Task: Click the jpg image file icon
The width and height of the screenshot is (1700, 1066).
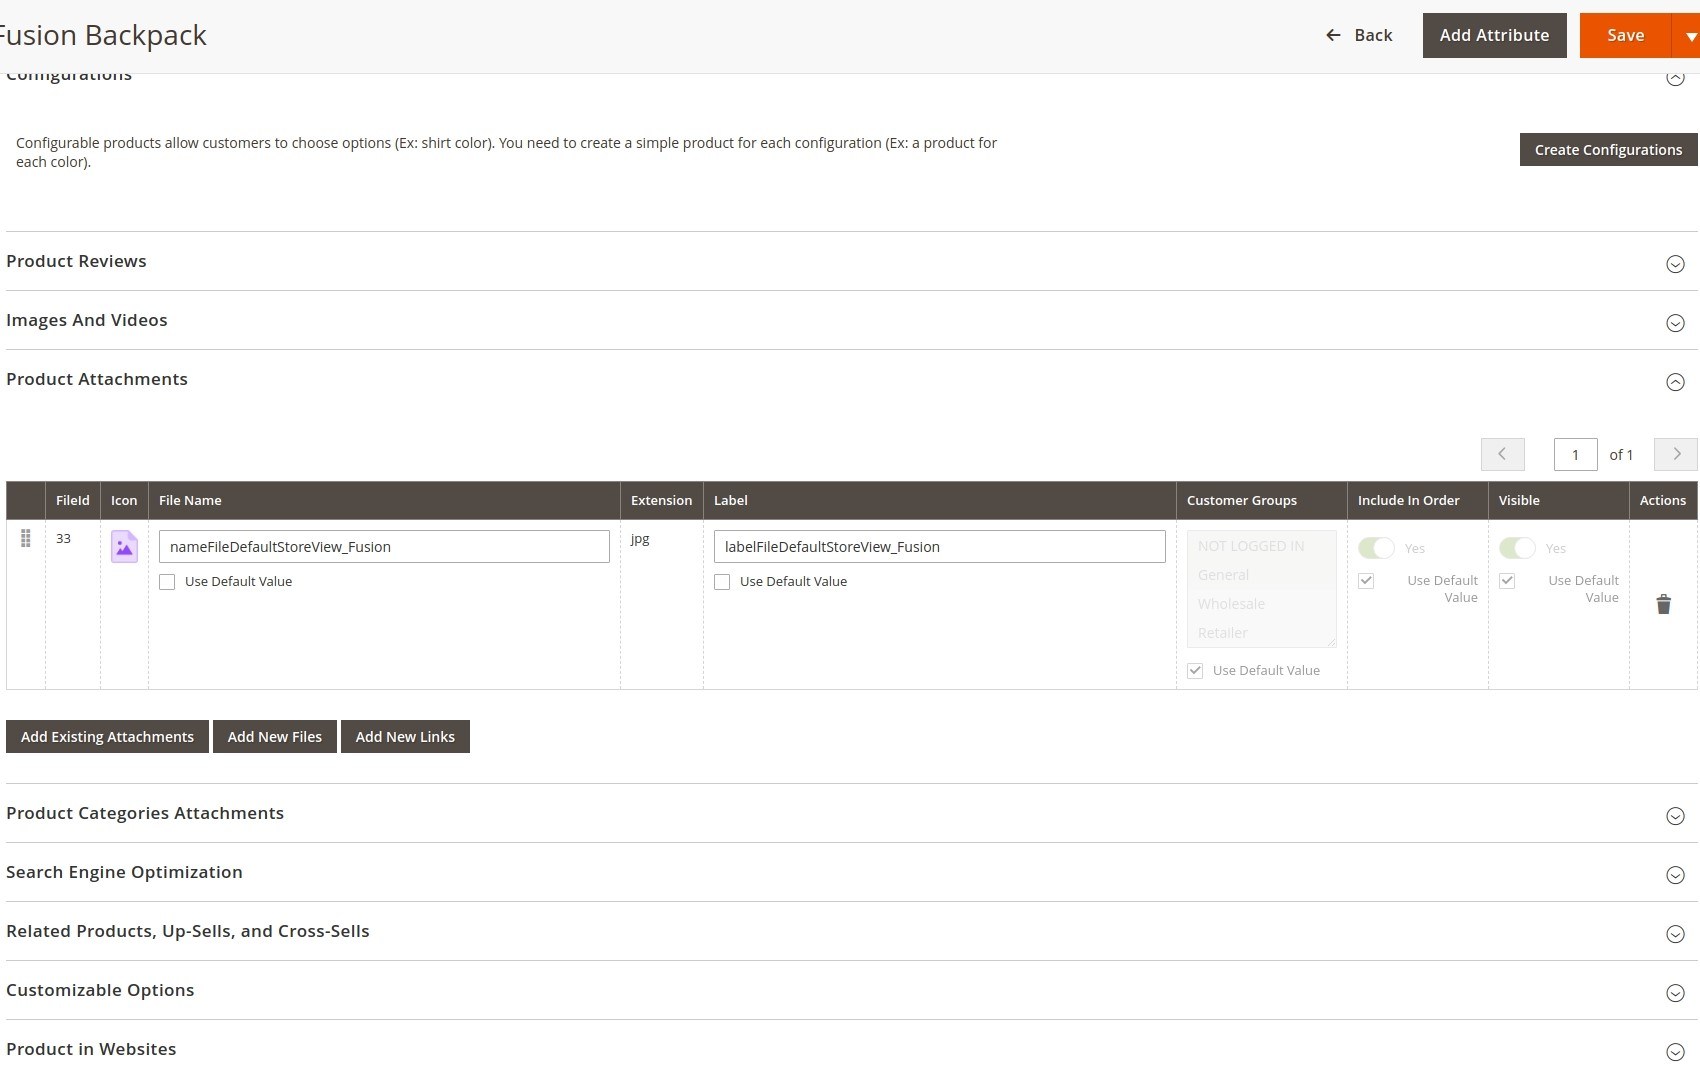Action: (x=124, y=547)
